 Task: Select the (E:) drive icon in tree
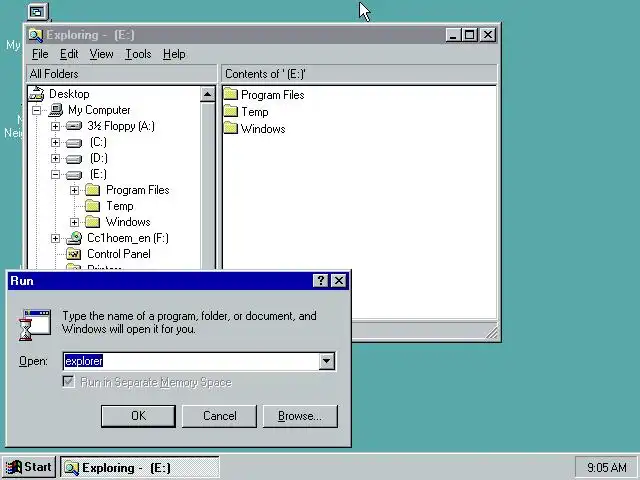click(x=74, y=175)
